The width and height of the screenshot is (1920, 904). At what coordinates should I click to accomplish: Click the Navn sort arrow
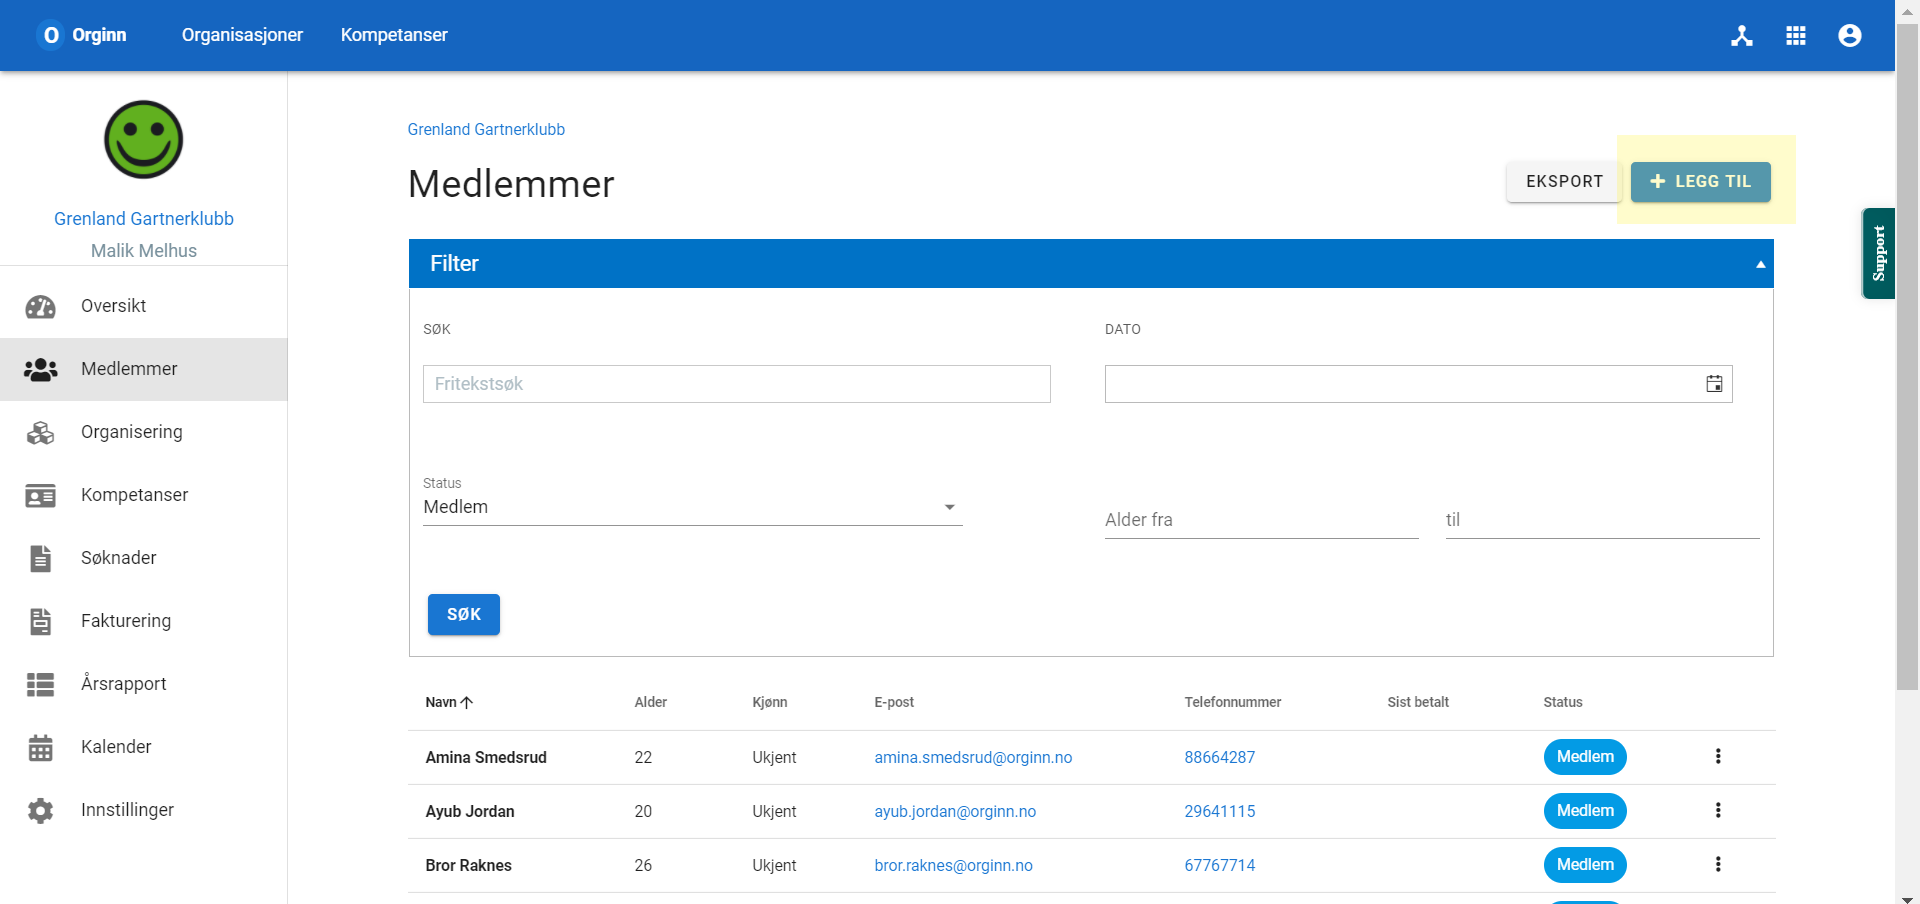[x=467, y=702]
